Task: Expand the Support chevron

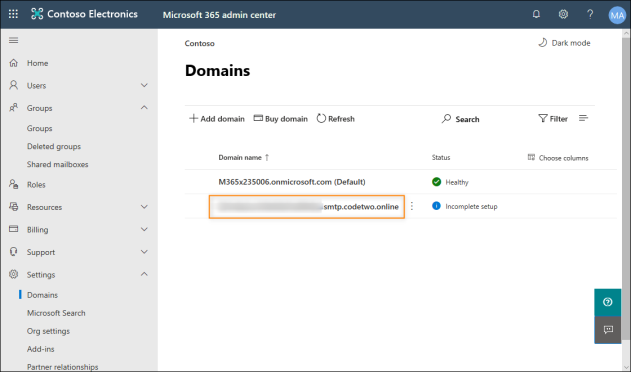Action: click(144, 252)
